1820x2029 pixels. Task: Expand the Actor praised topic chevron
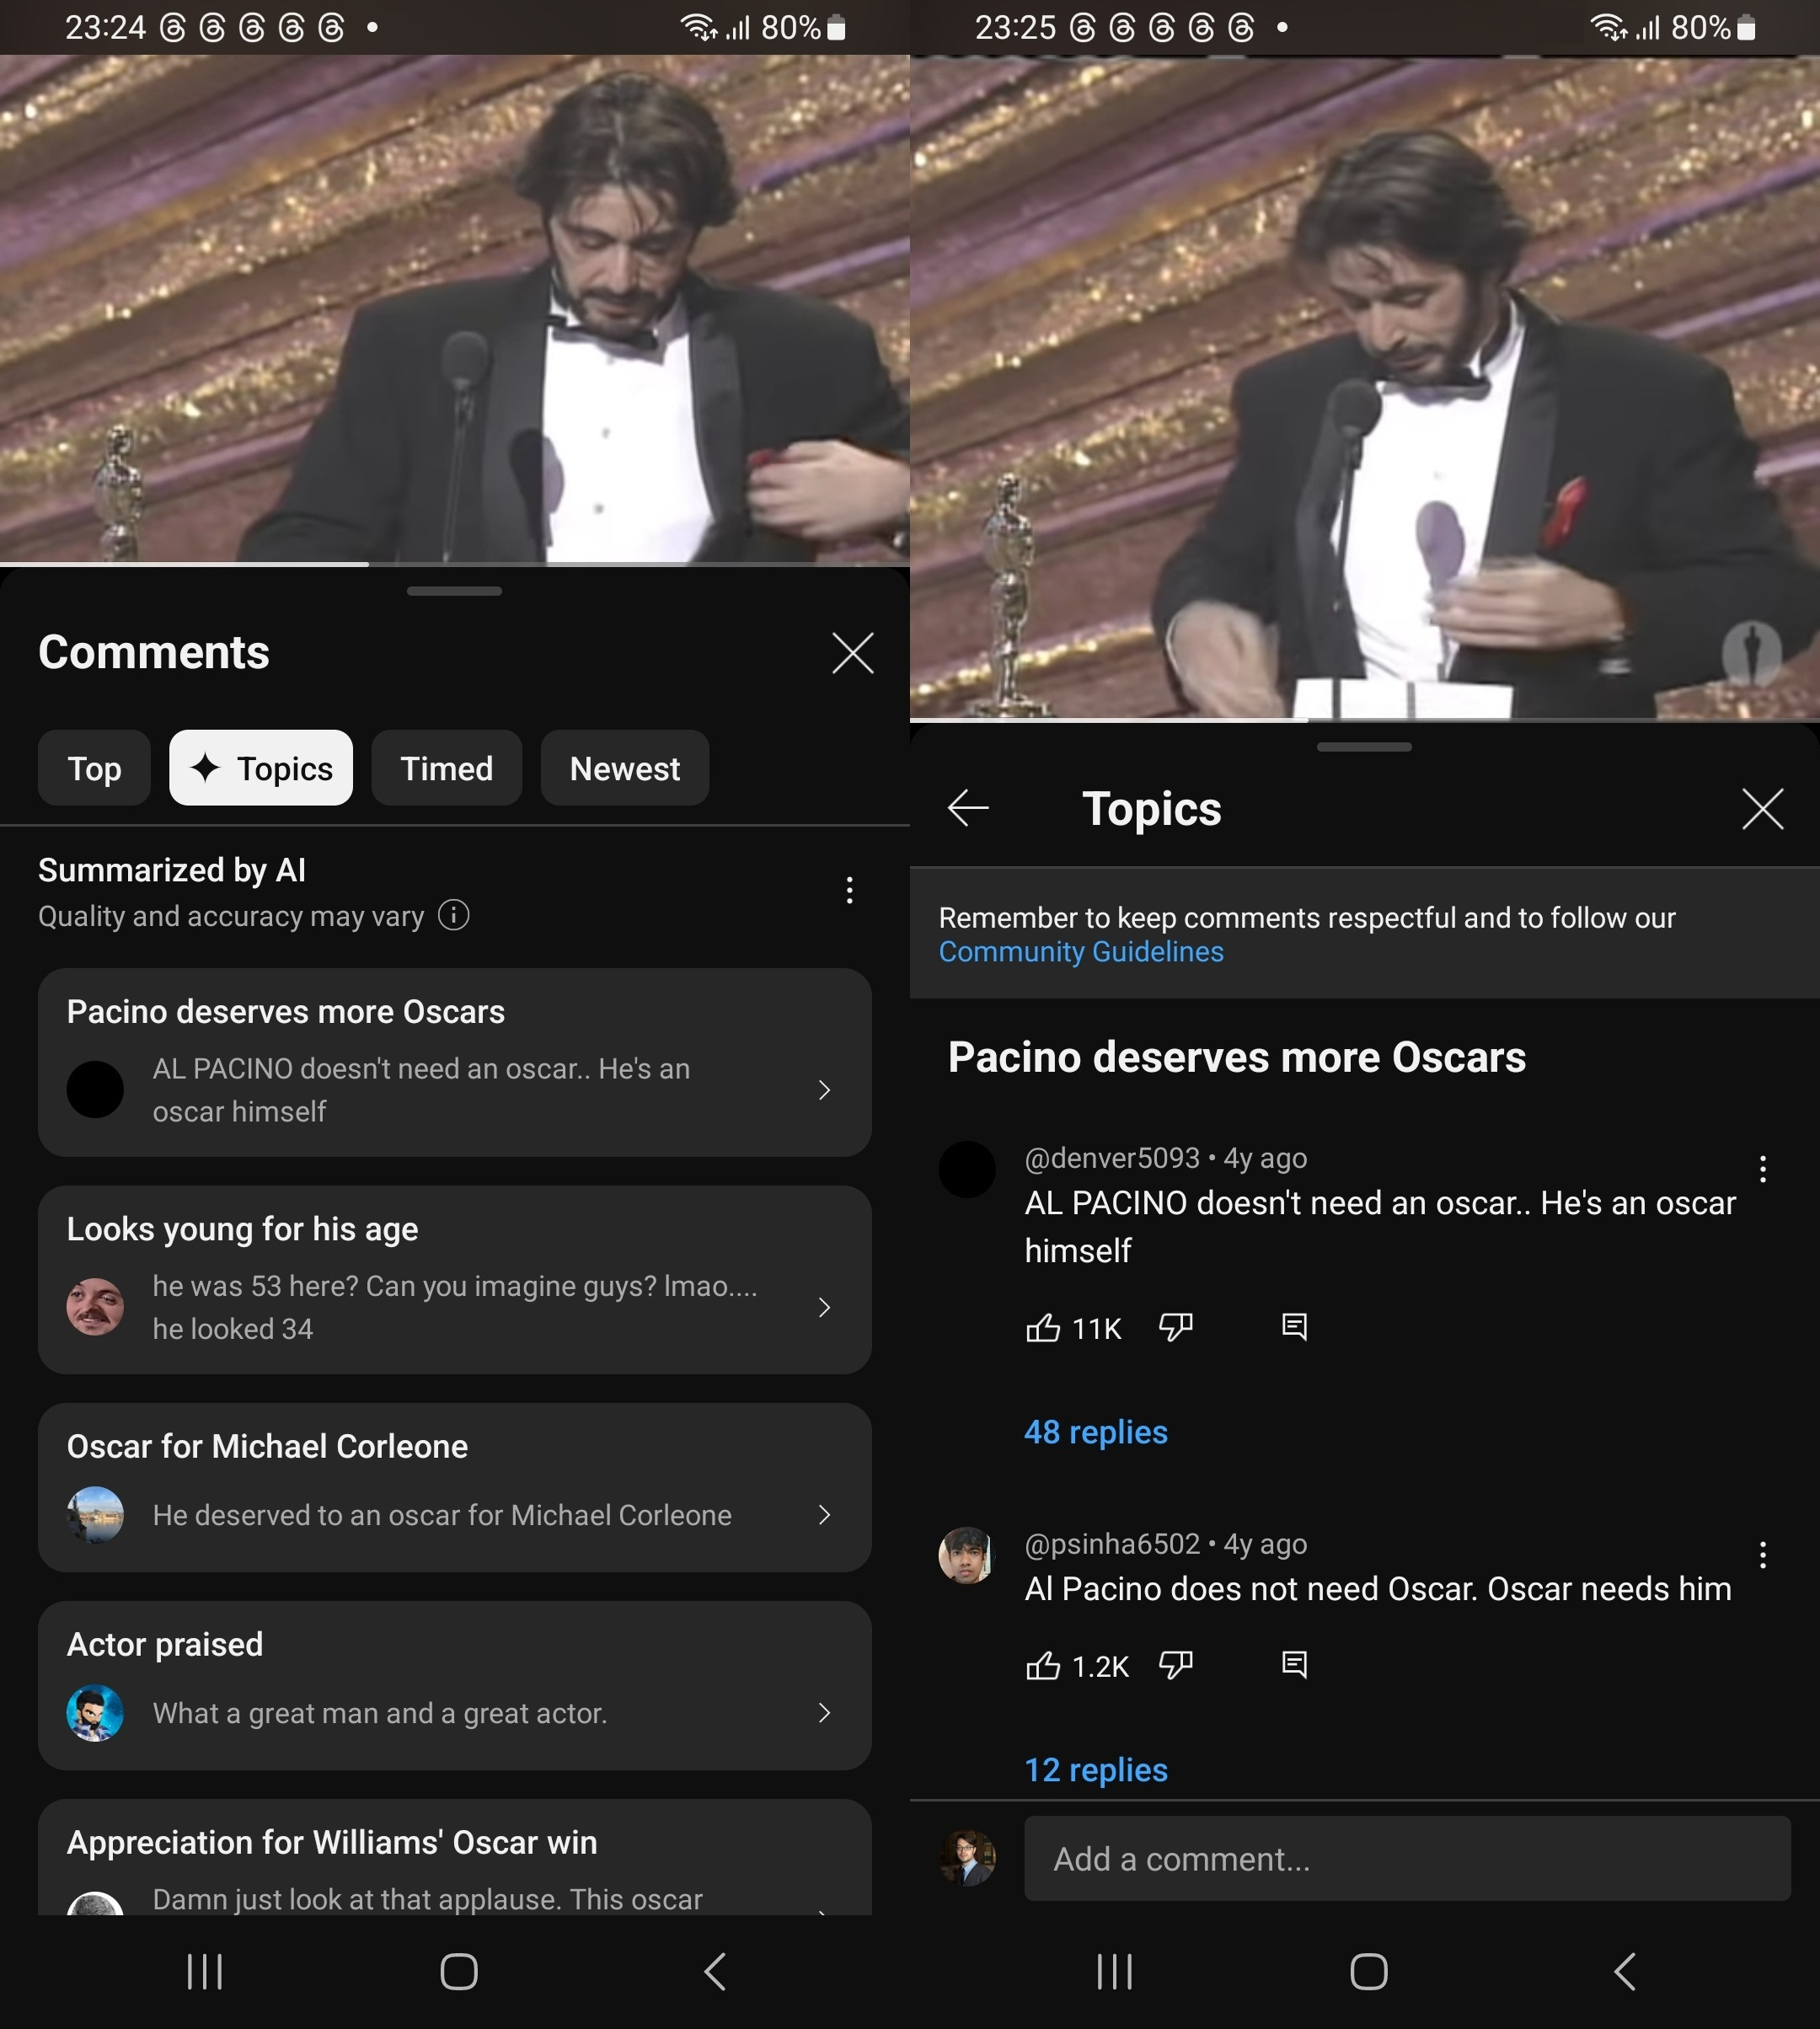pyautogui.click(x=824, y=1713)
